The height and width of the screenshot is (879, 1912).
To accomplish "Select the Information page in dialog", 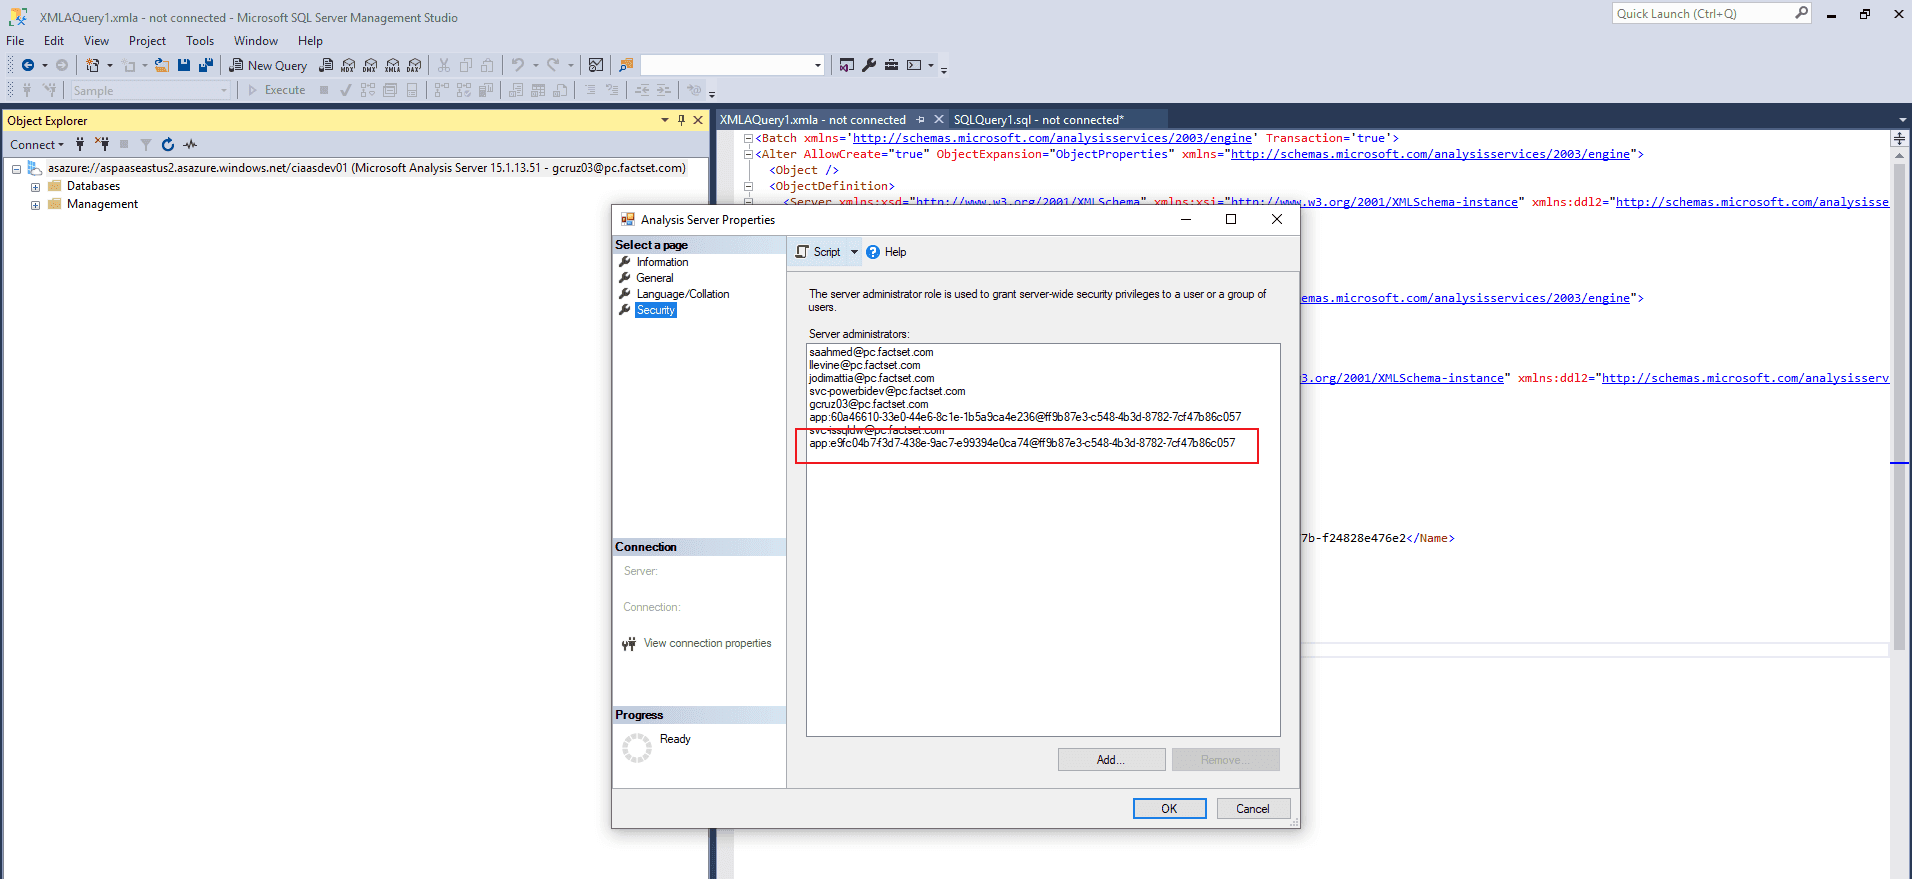I will coord(662,262).
